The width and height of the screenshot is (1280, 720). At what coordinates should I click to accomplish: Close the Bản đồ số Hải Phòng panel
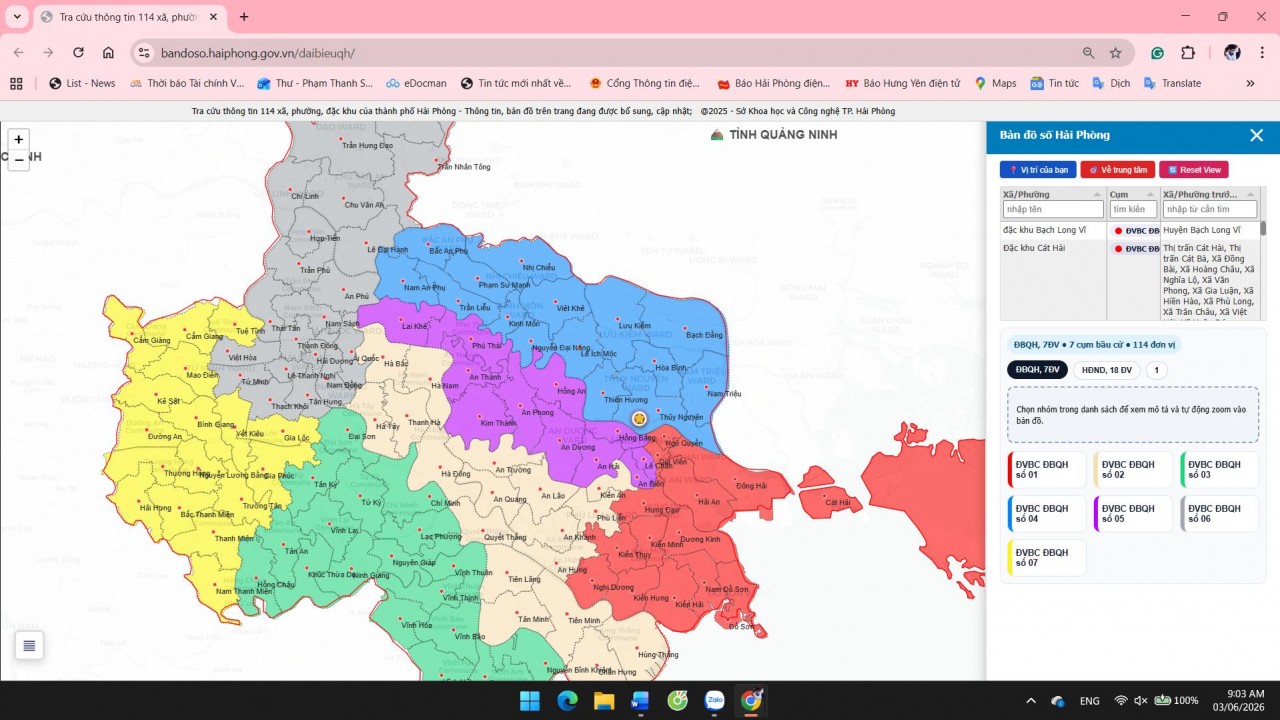pyautogui.click(x=1256, y=135)
